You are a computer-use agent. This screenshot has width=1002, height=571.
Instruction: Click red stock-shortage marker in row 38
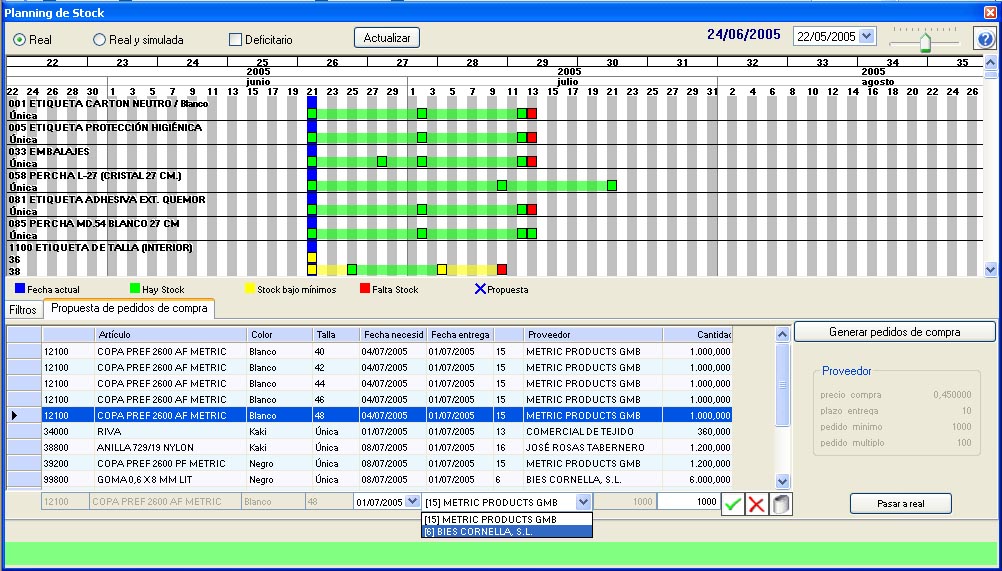click(502, 269)
